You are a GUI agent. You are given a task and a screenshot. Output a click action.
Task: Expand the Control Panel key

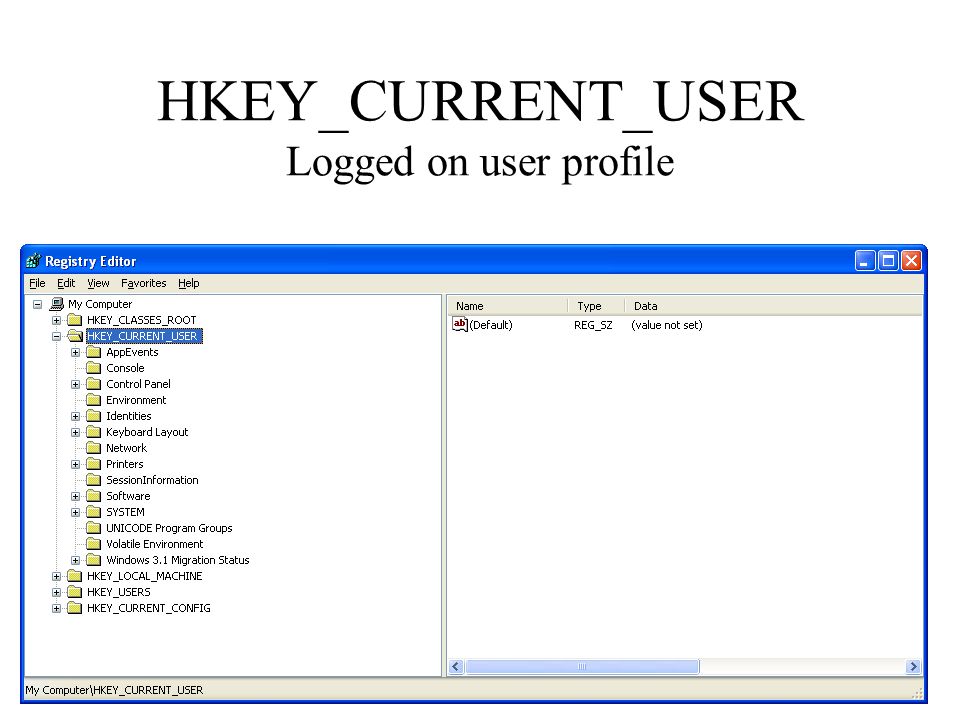click(75, 384)
